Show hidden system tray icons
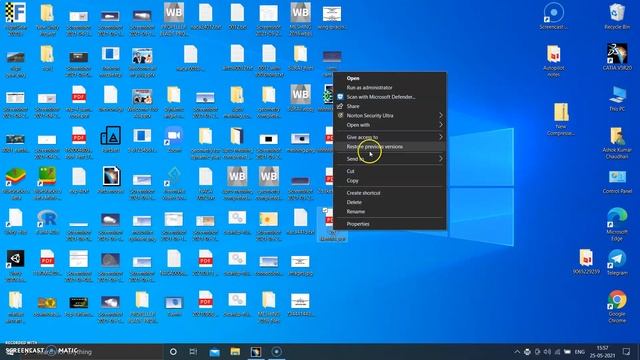The height and width of the screenshot is (360, 640). click(517, 351)
